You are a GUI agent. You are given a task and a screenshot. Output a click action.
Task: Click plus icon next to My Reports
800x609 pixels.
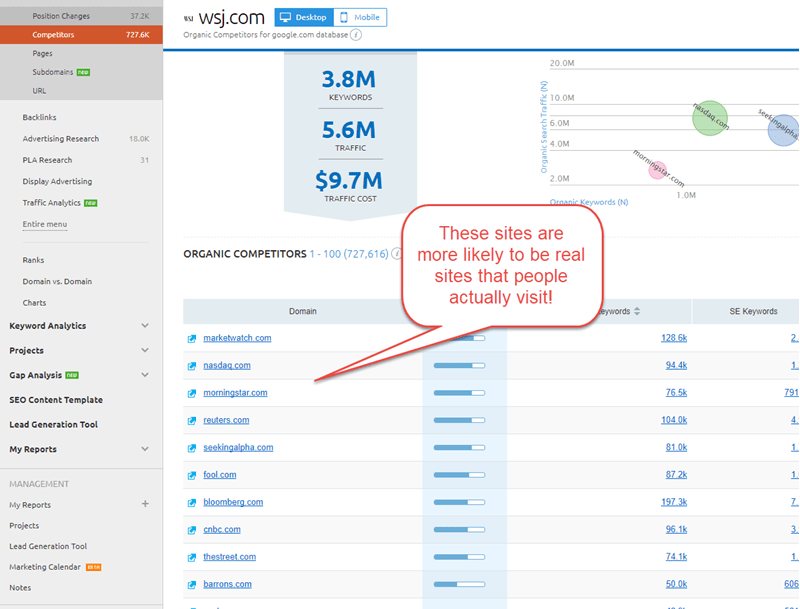[x=145, y=504]
